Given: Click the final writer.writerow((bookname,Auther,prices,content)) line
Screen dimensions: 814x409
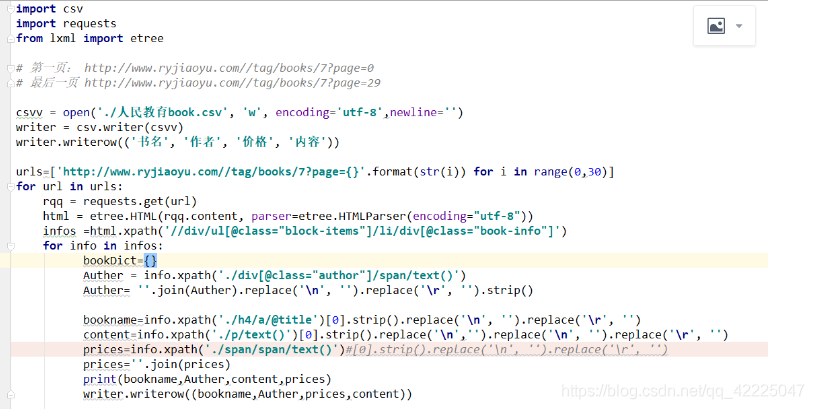Looking at the screenshot, I should coord(248,394).
